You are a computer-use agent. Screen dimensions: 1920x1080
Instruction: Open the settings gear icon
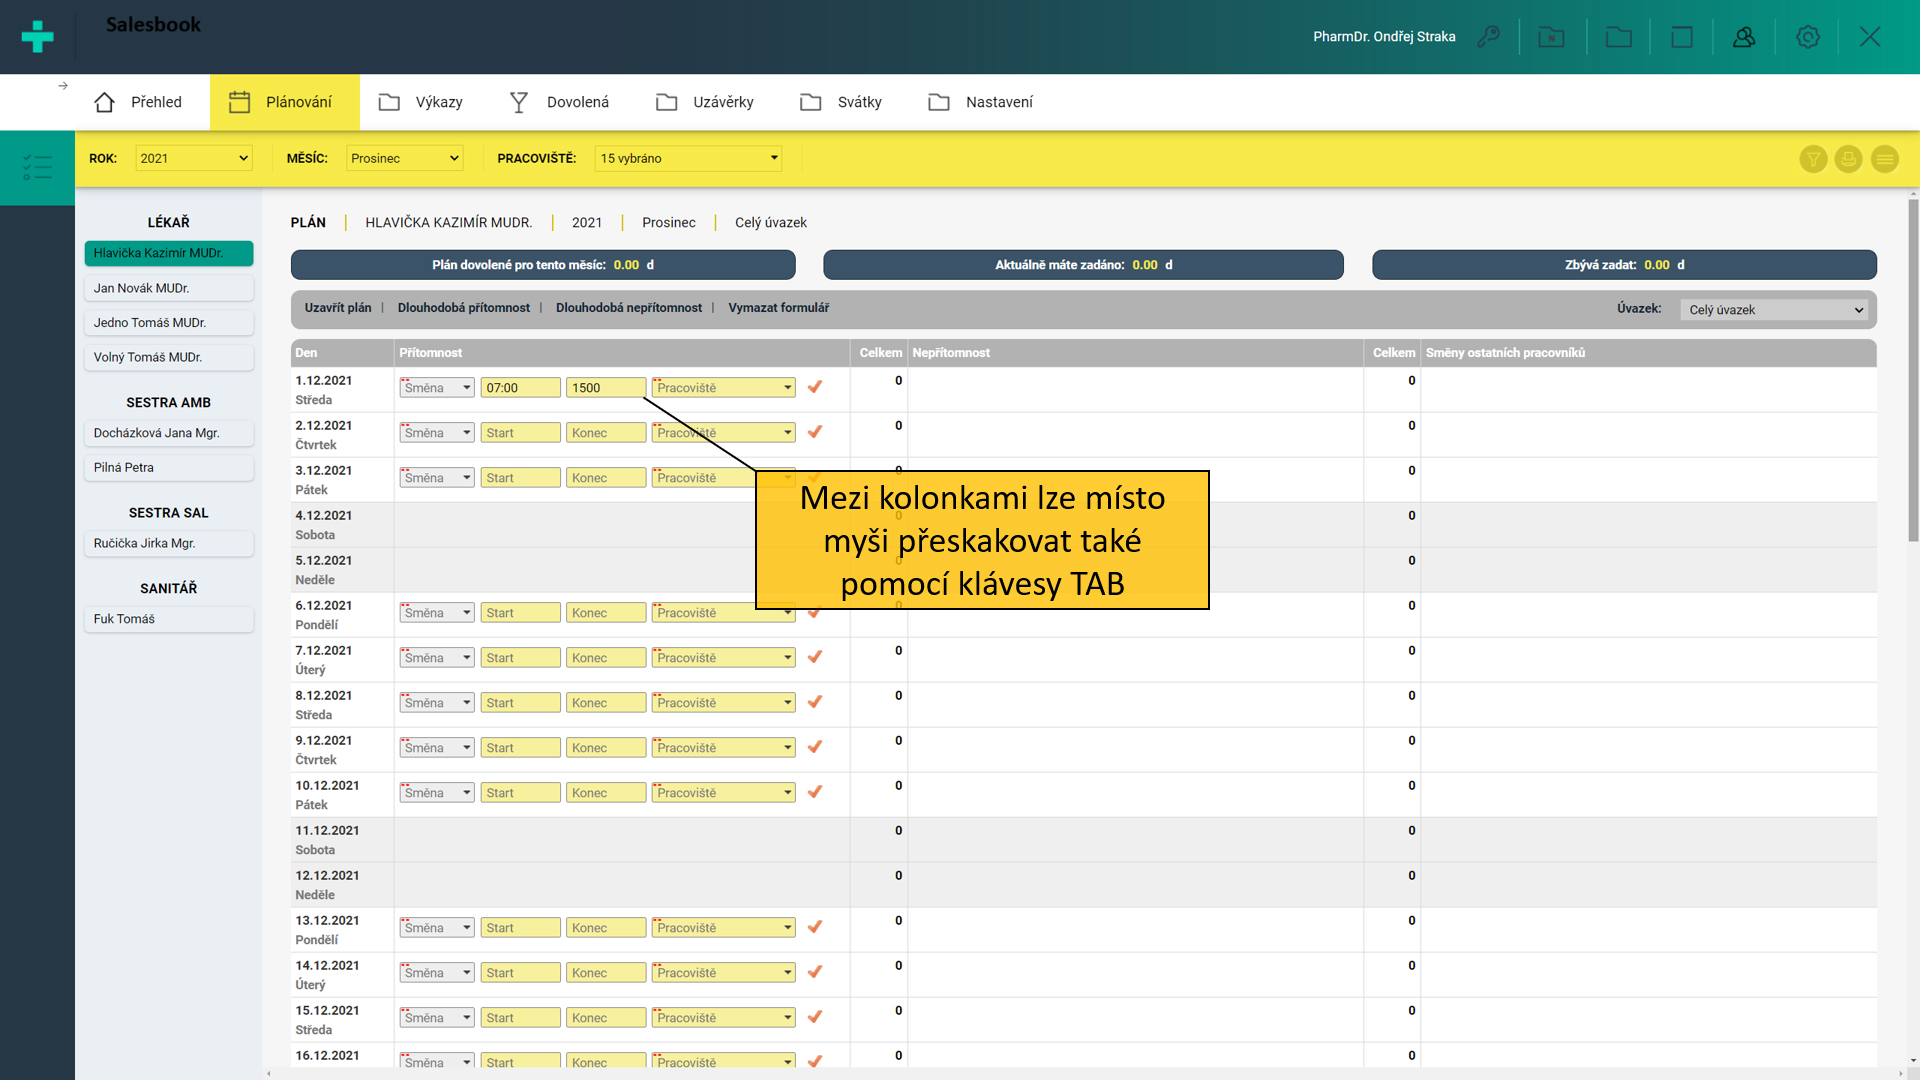tap(1807, 37)
